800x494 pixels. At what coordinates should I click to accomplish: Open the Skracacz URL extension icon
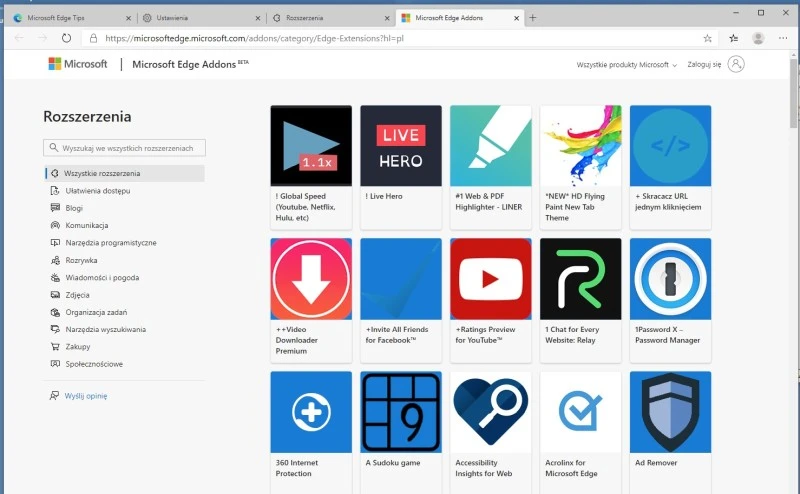tap(670, 145)
